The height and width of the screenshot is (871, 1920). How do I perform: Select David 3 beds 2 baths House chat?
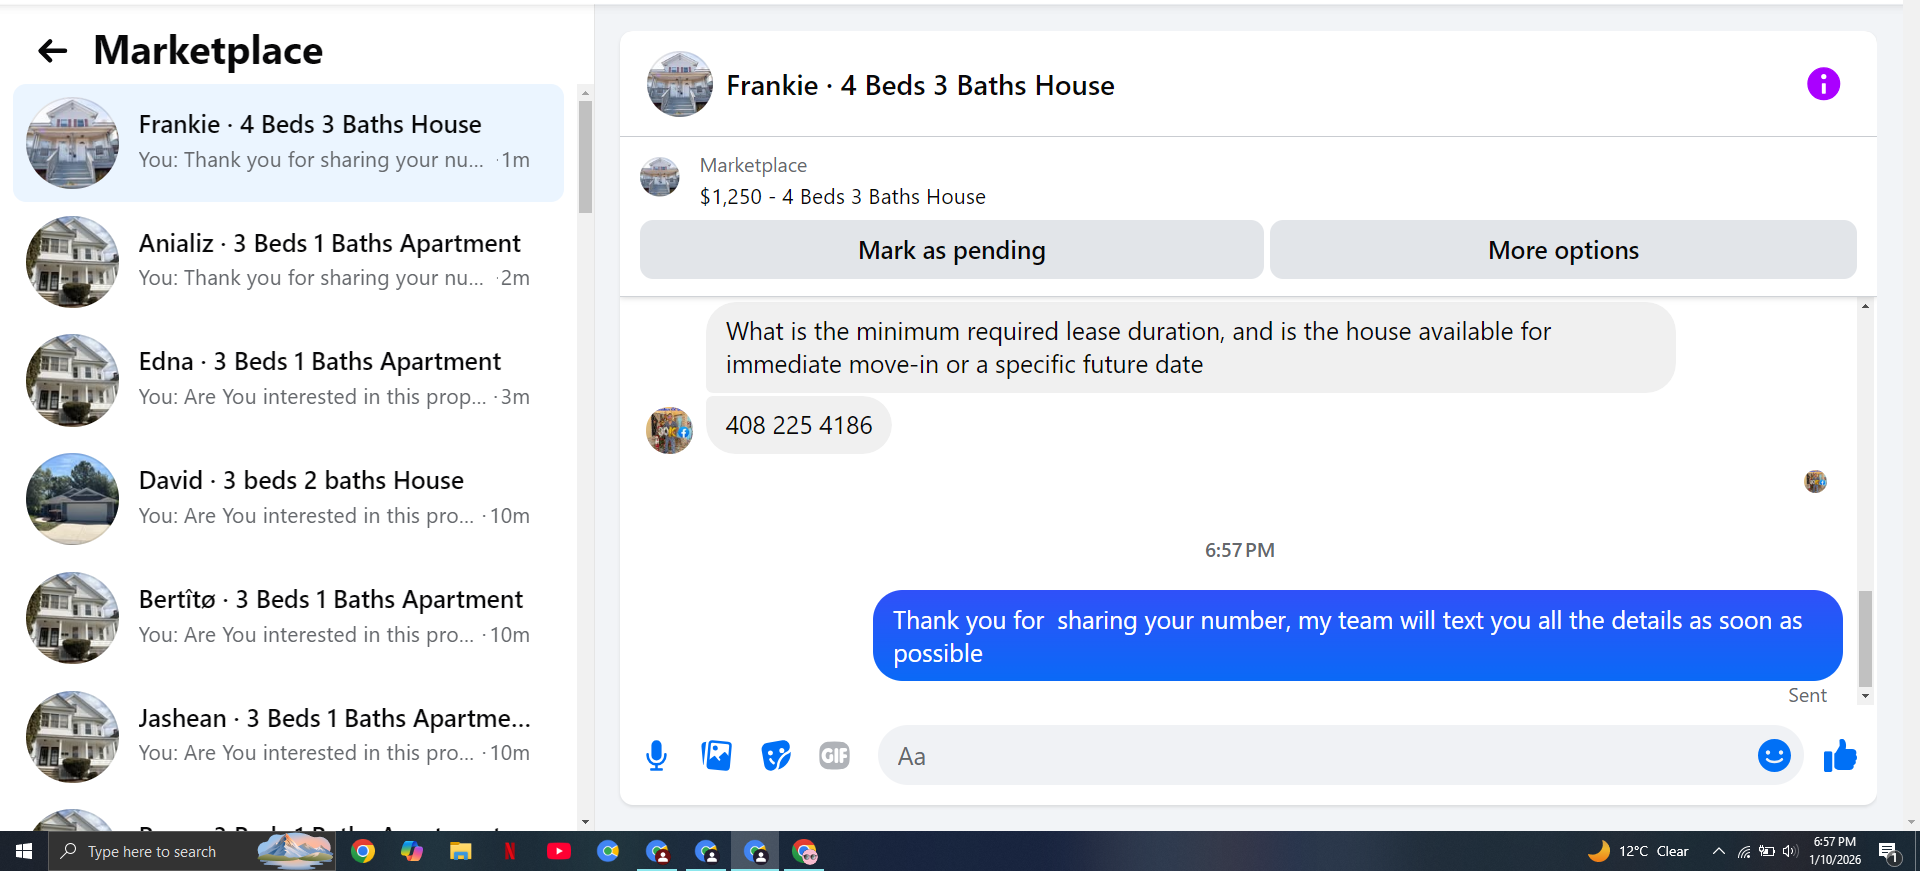[288, 499]
